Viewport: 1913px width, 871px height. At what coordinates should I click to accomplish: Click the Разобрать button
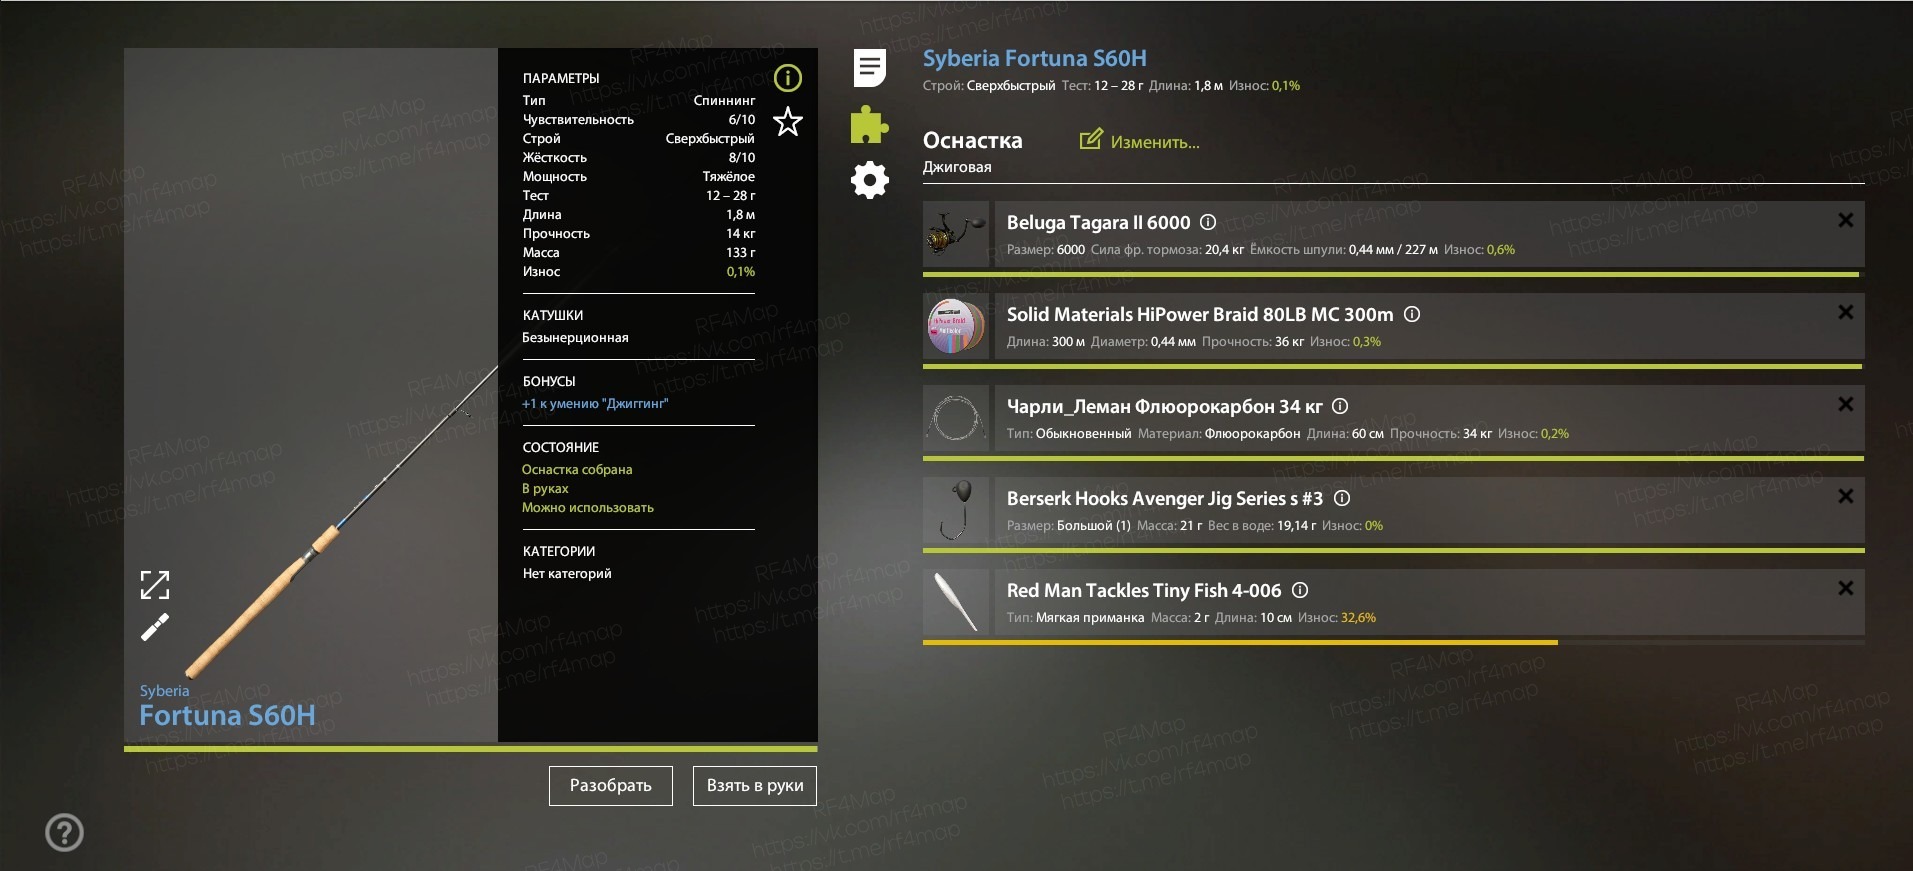coord(611,786)
